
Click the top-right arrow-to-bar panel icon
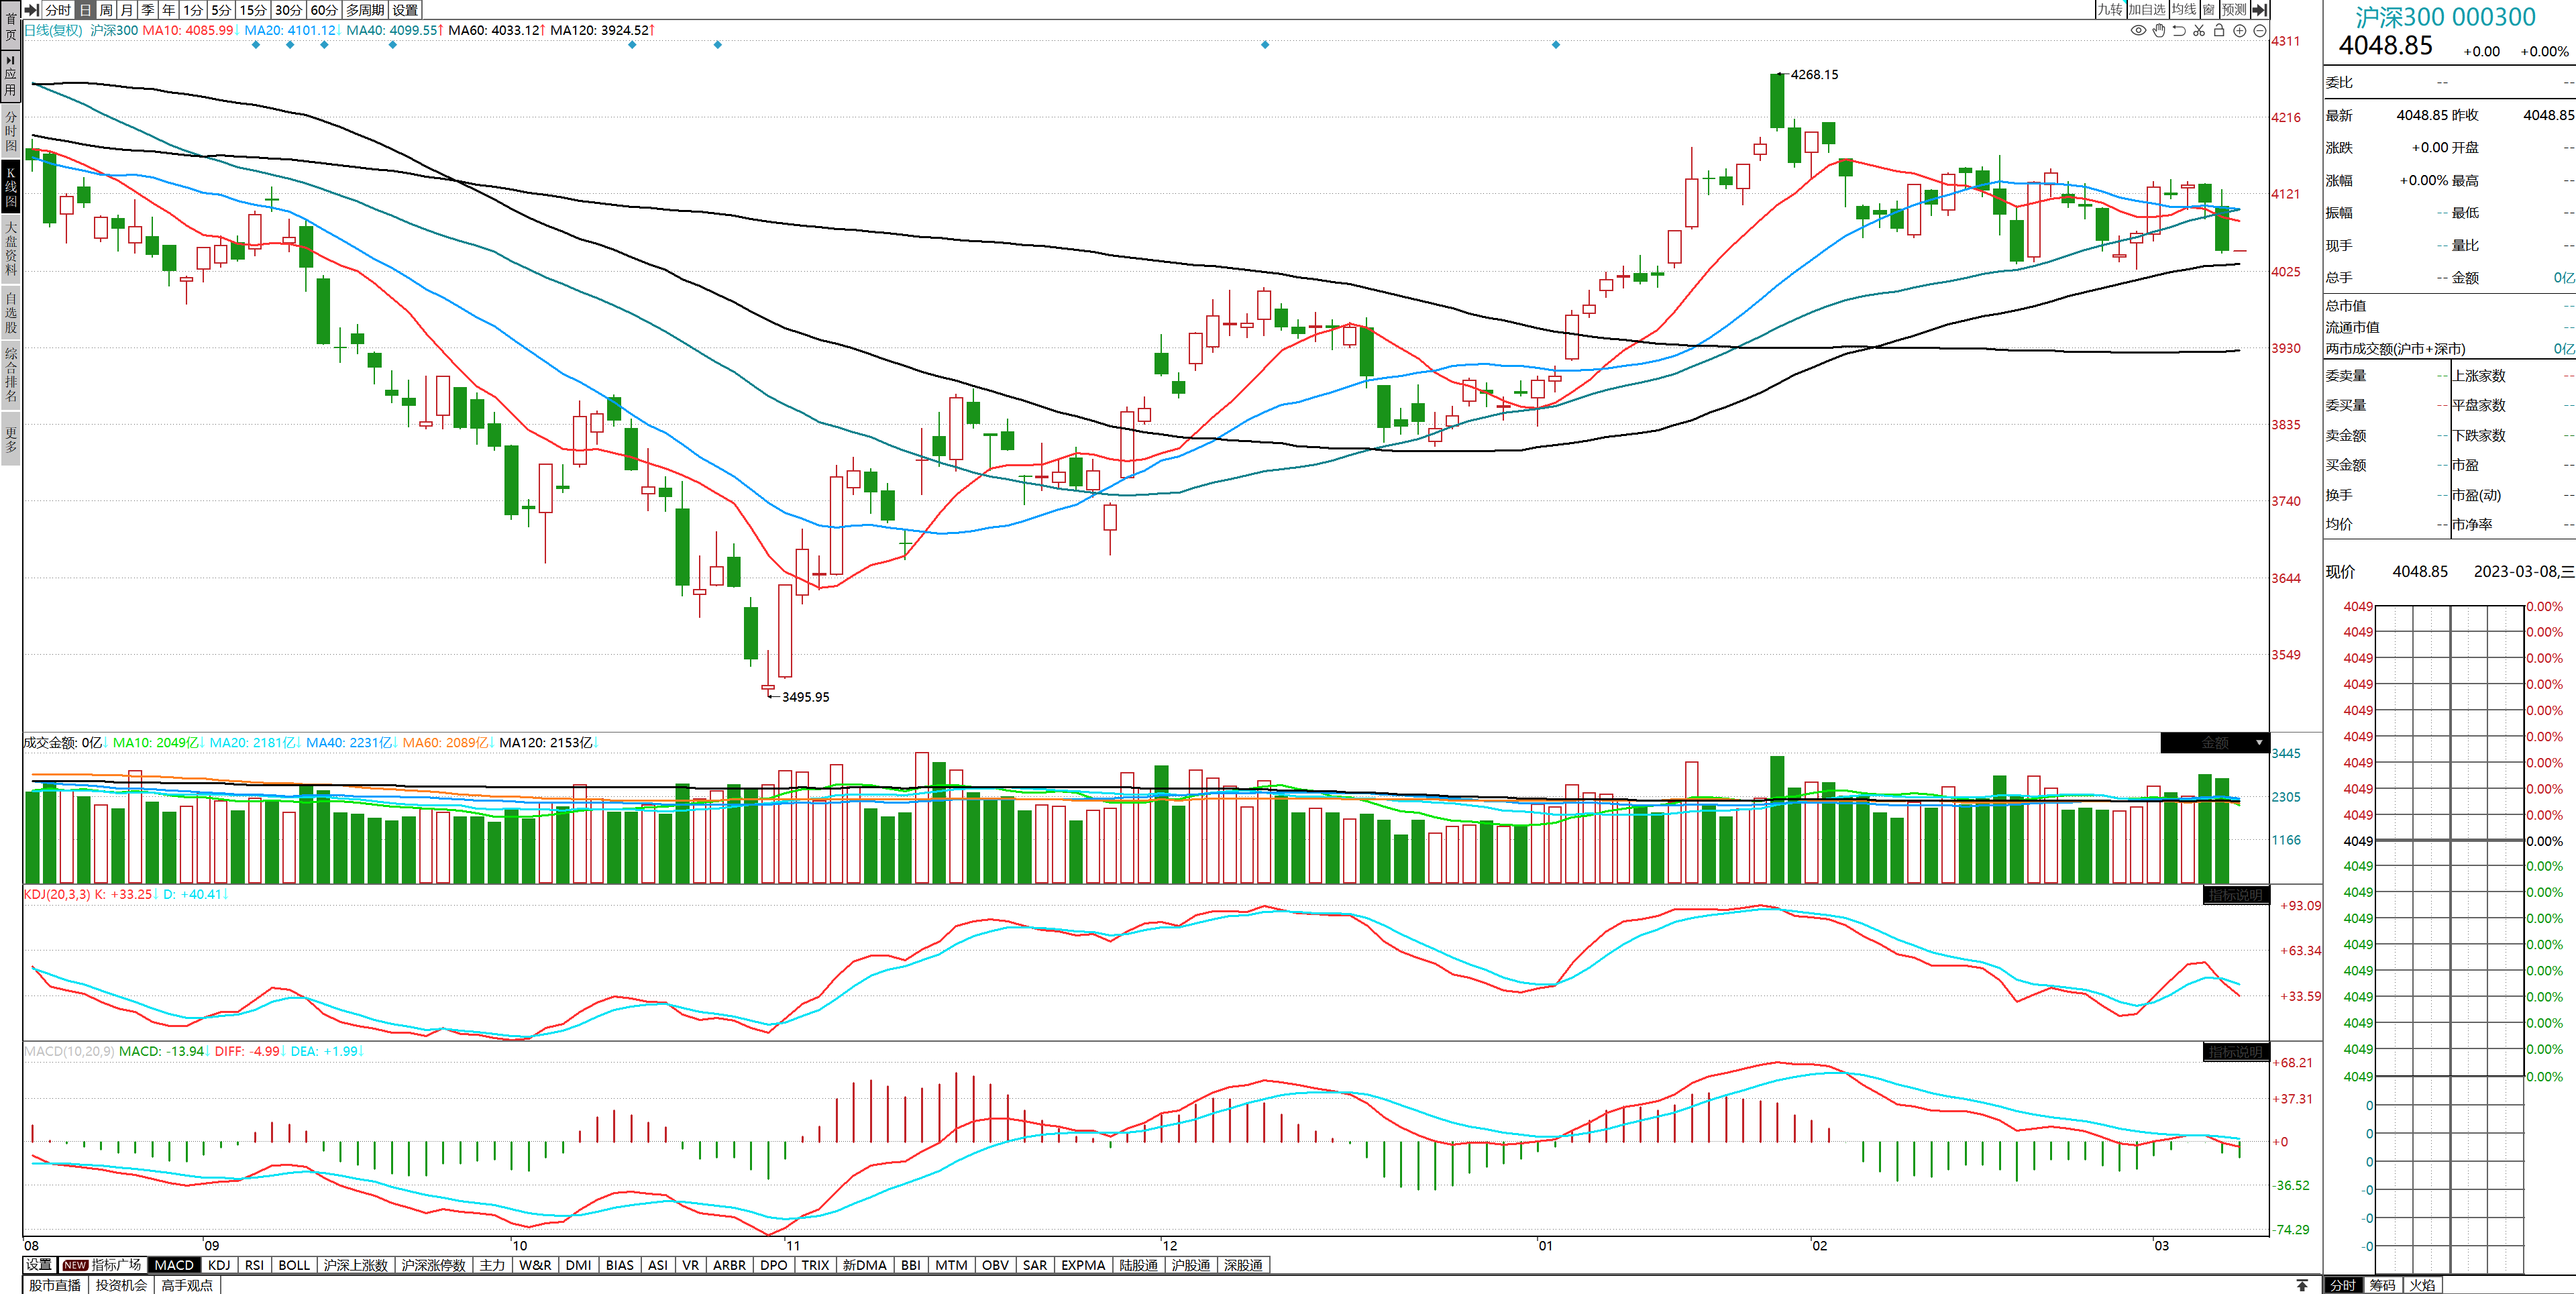pos(2259,9)
